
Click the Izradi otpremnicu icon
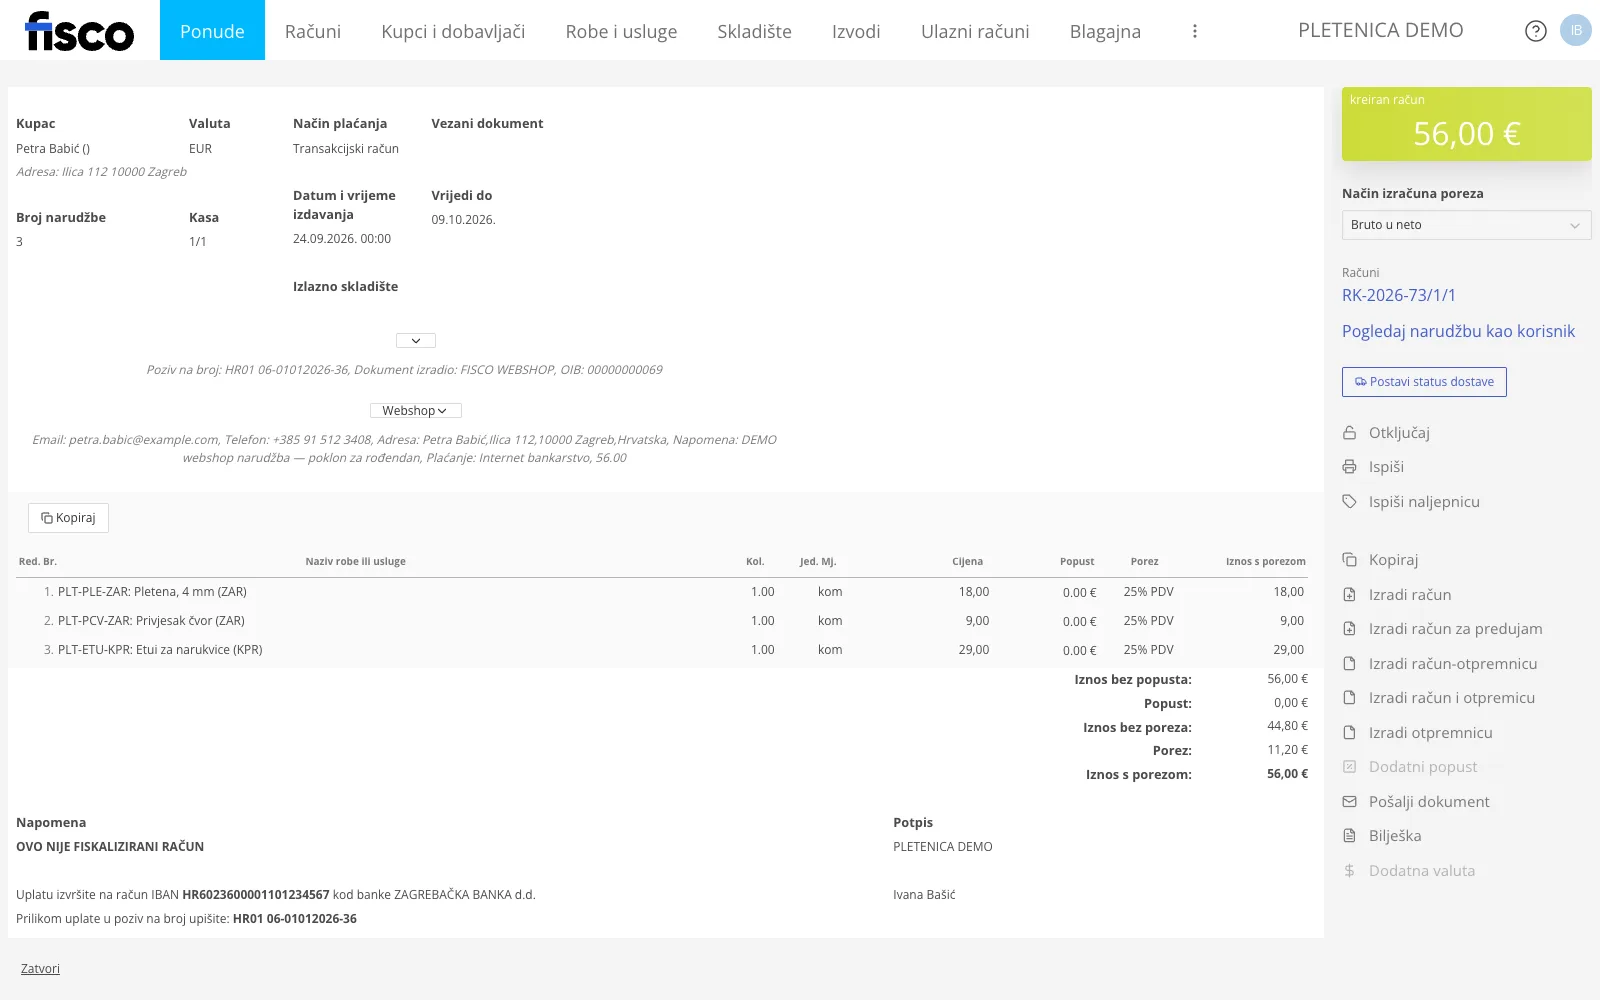pyautogui.click(x=1349, y=733)
